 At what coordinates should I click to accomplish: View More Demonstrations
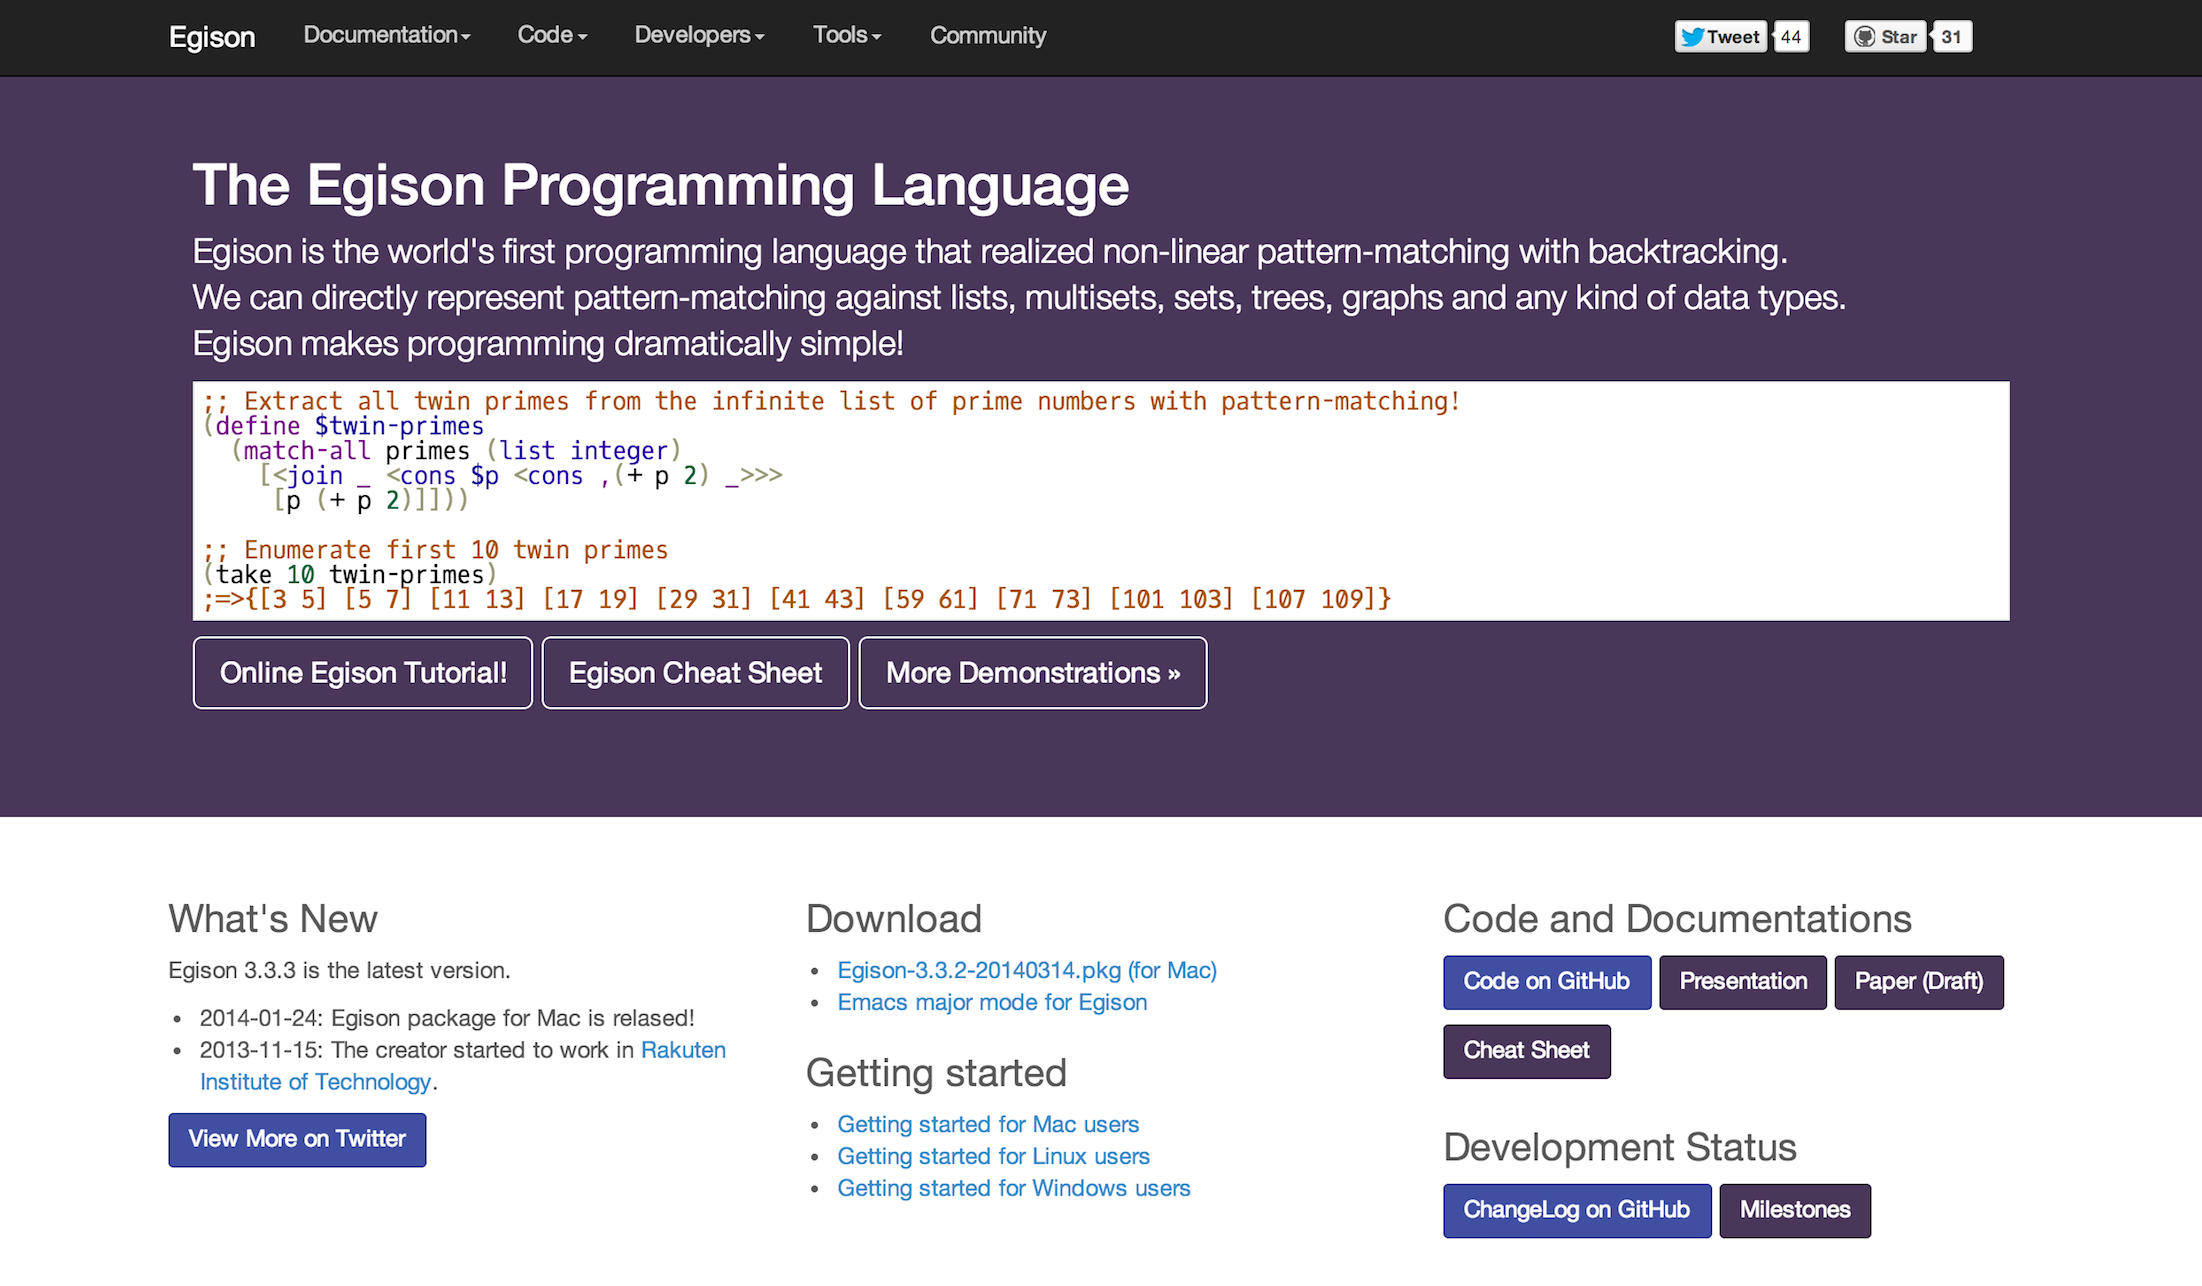coord(1033,673)
